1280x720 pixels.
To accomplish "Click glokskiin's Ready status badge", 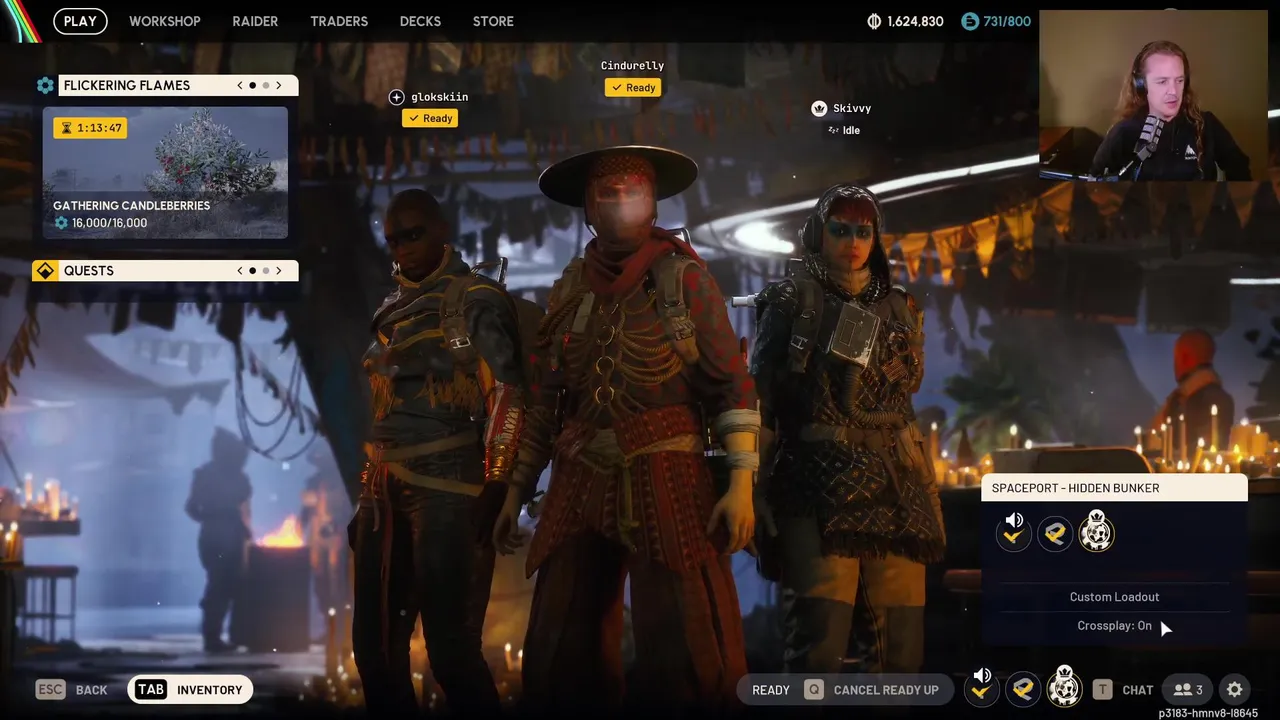I will (430, 118).
